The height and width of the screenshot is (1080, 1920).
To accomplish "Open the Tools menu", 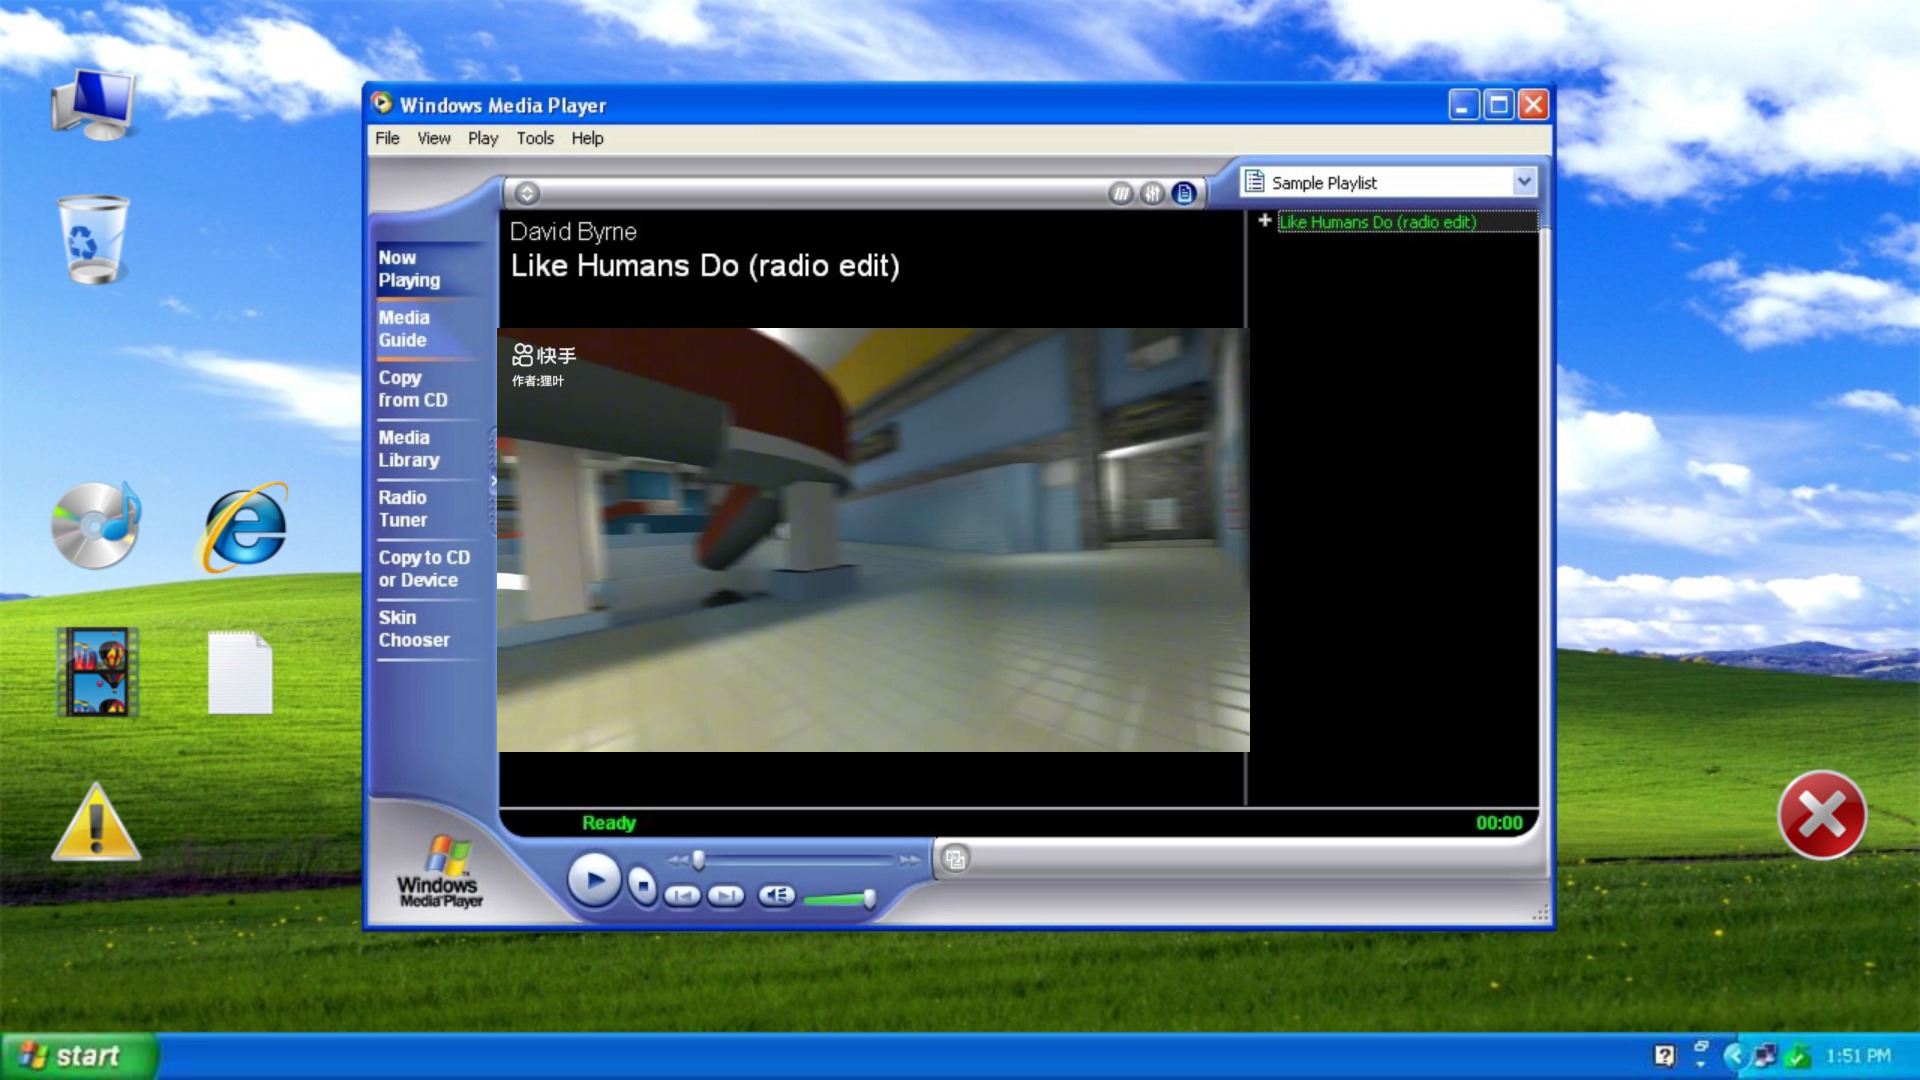I will click(x=535, y=138).
